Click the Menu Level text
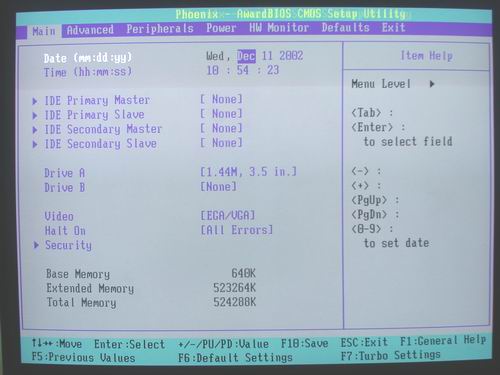 [381, 84]
